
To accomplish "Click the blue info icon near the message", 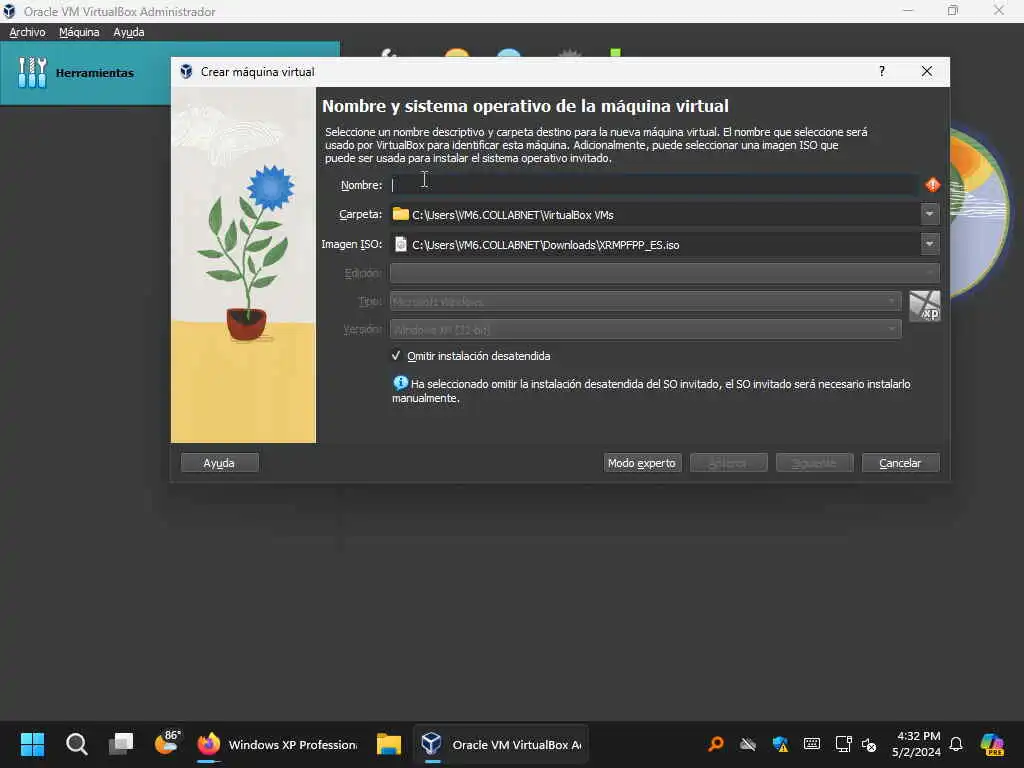I will (x=400, y=383).
